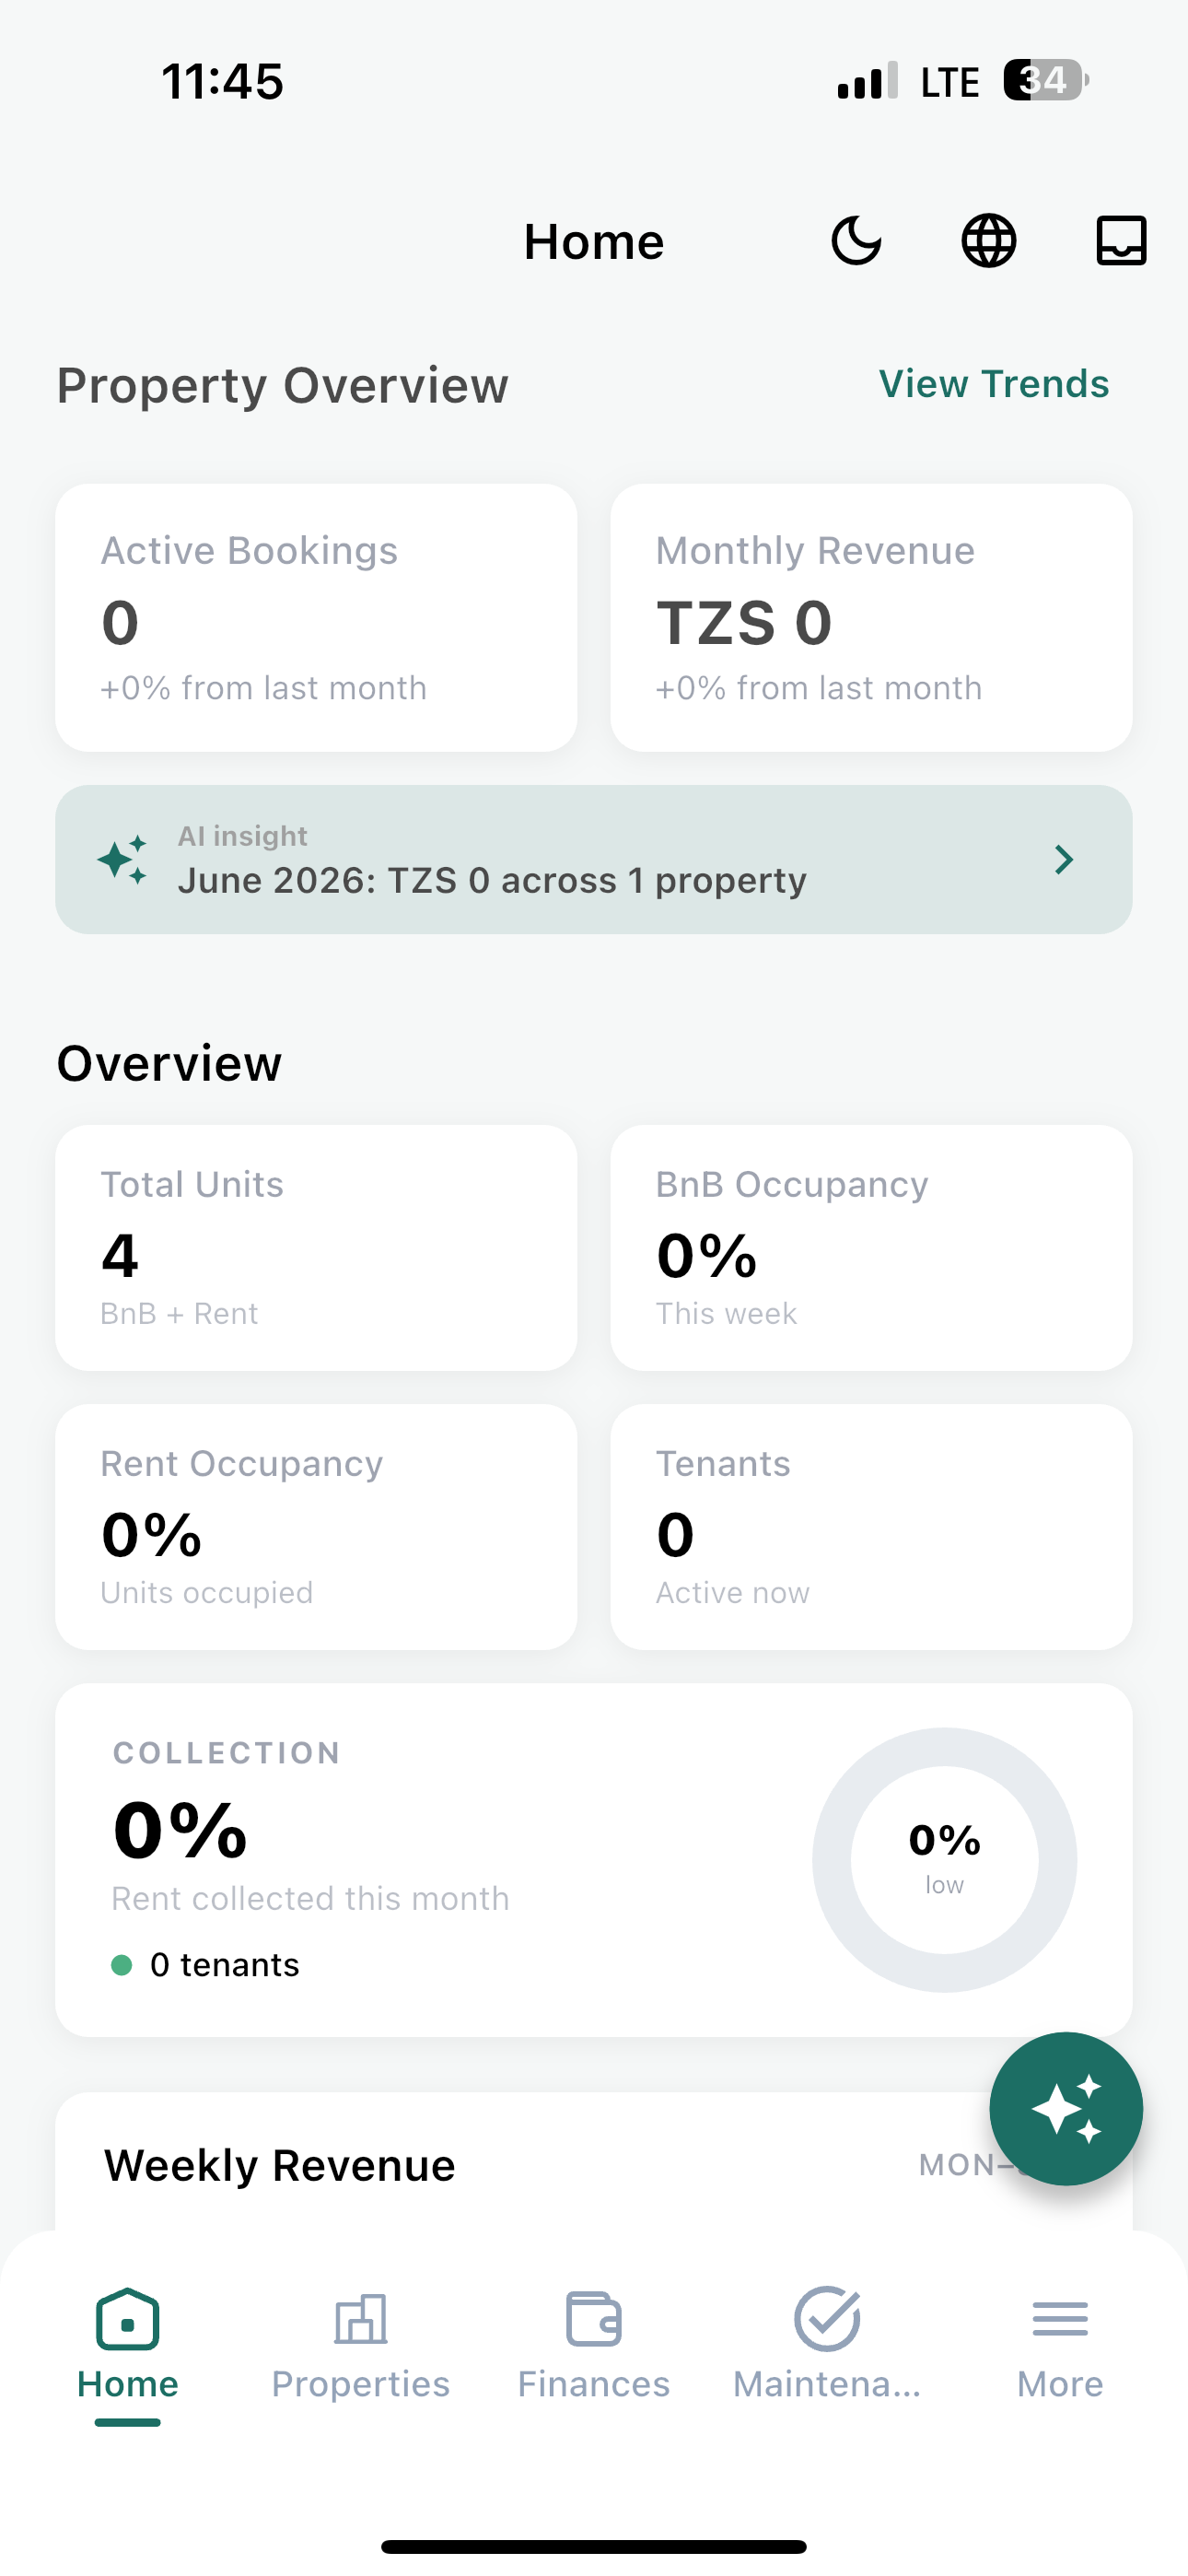Expand AI insight with the chevron arrow
The image size is (1188, 2576).
click(x=1064, y=860)
